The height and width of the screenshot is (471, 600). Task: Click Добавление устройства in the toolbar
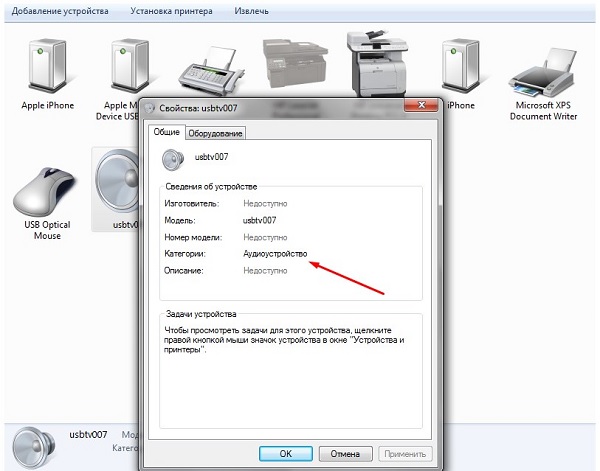[60, 11]
